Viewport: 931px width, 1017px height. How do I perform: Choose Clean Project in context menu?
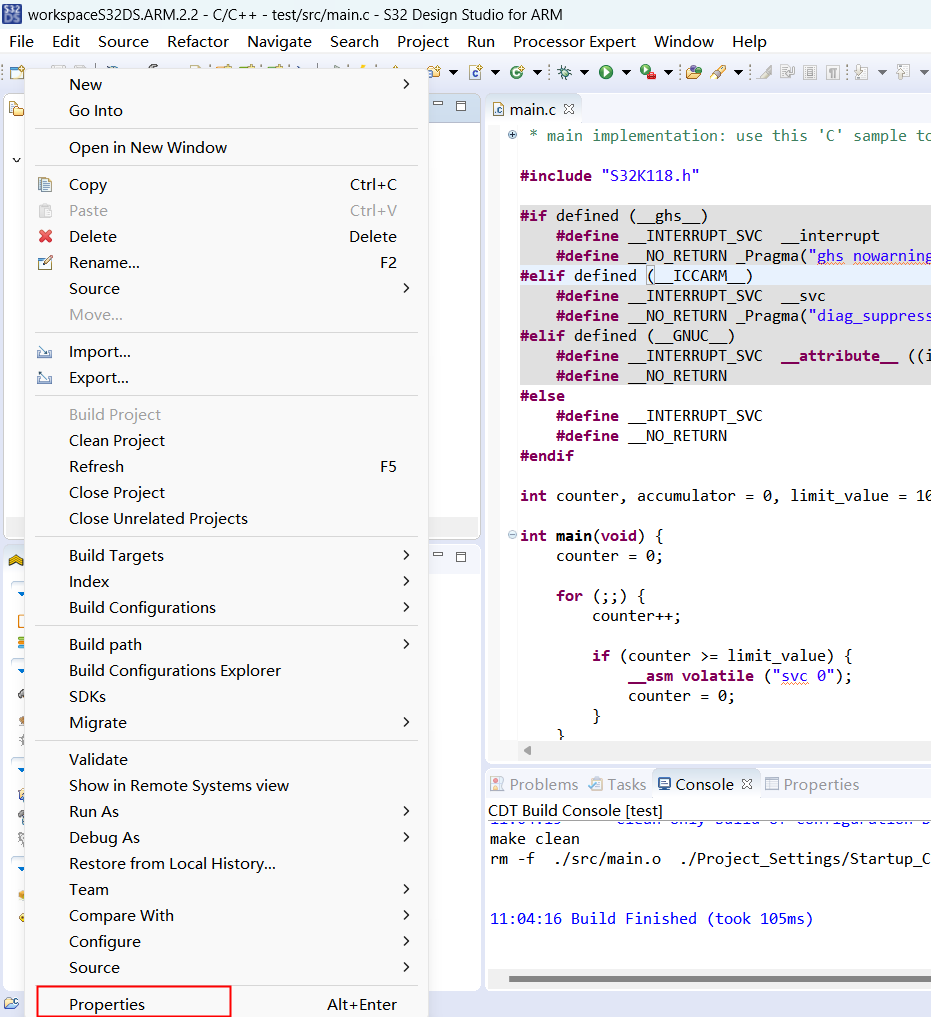[117, 441]
